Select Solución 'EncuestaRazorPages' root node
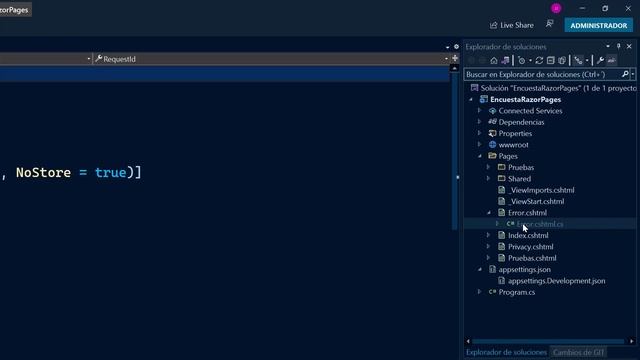 tap(553, 88)
